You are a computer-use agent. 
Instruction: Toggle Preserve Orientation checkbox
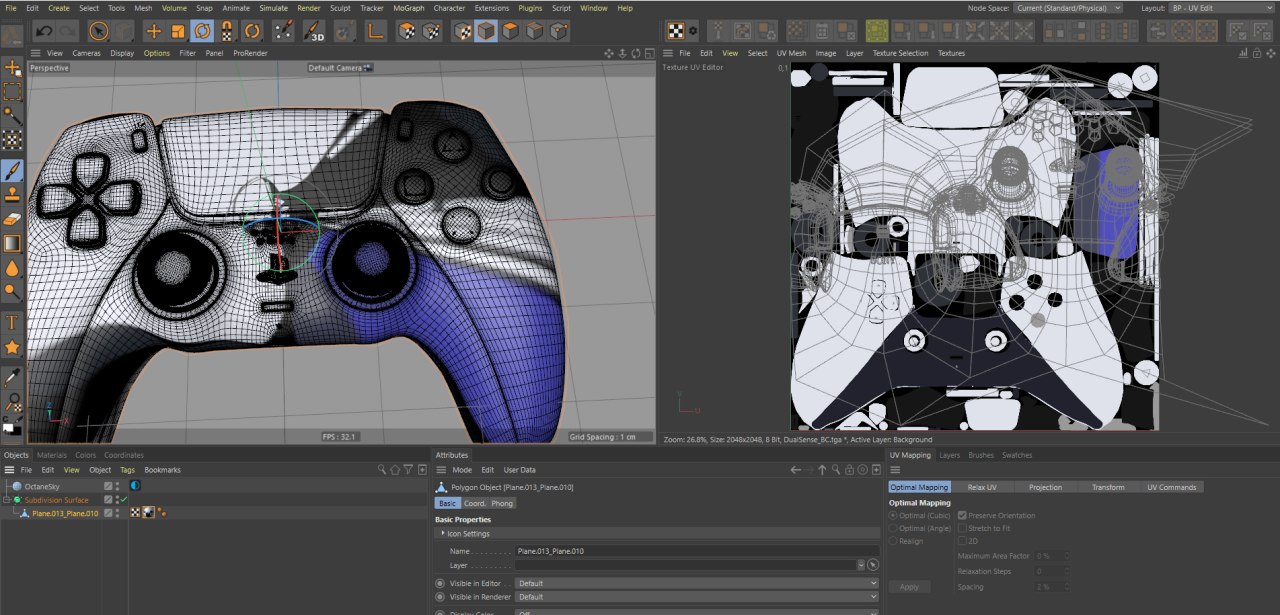pyautogui.click(x=962, y=515)
